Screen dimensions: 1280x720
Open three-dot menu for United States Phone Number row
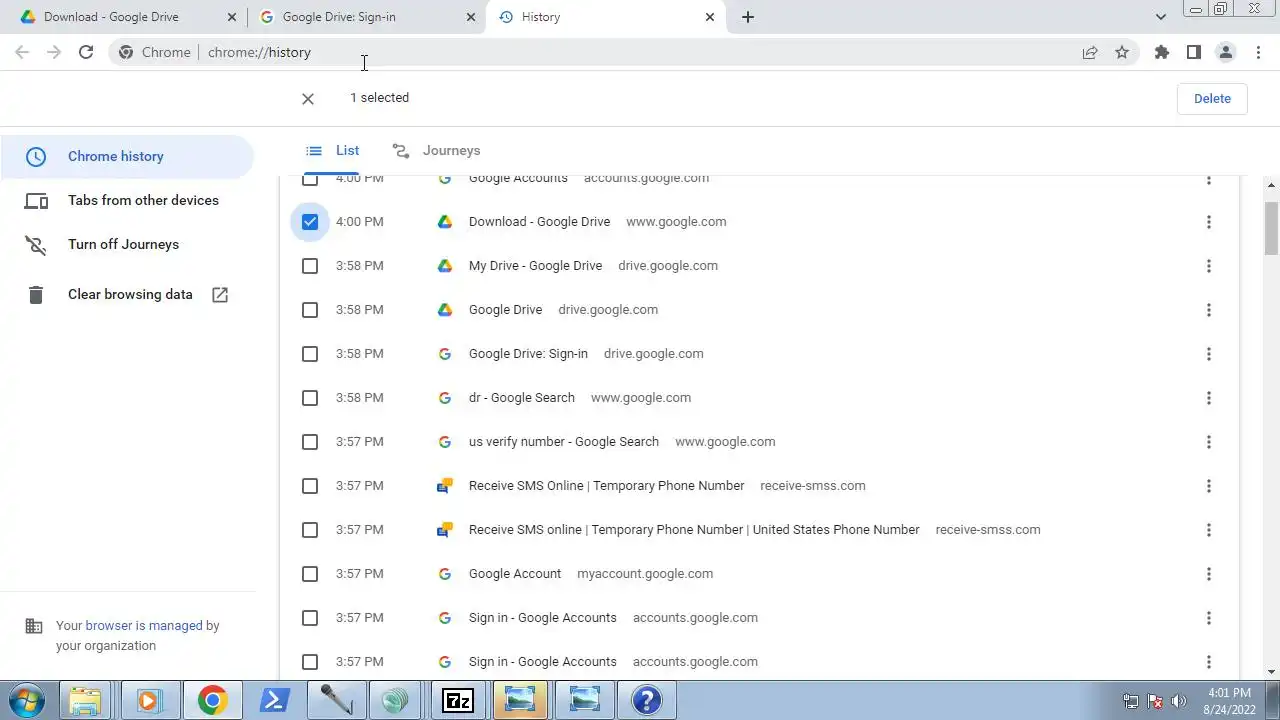[1208, 530]
